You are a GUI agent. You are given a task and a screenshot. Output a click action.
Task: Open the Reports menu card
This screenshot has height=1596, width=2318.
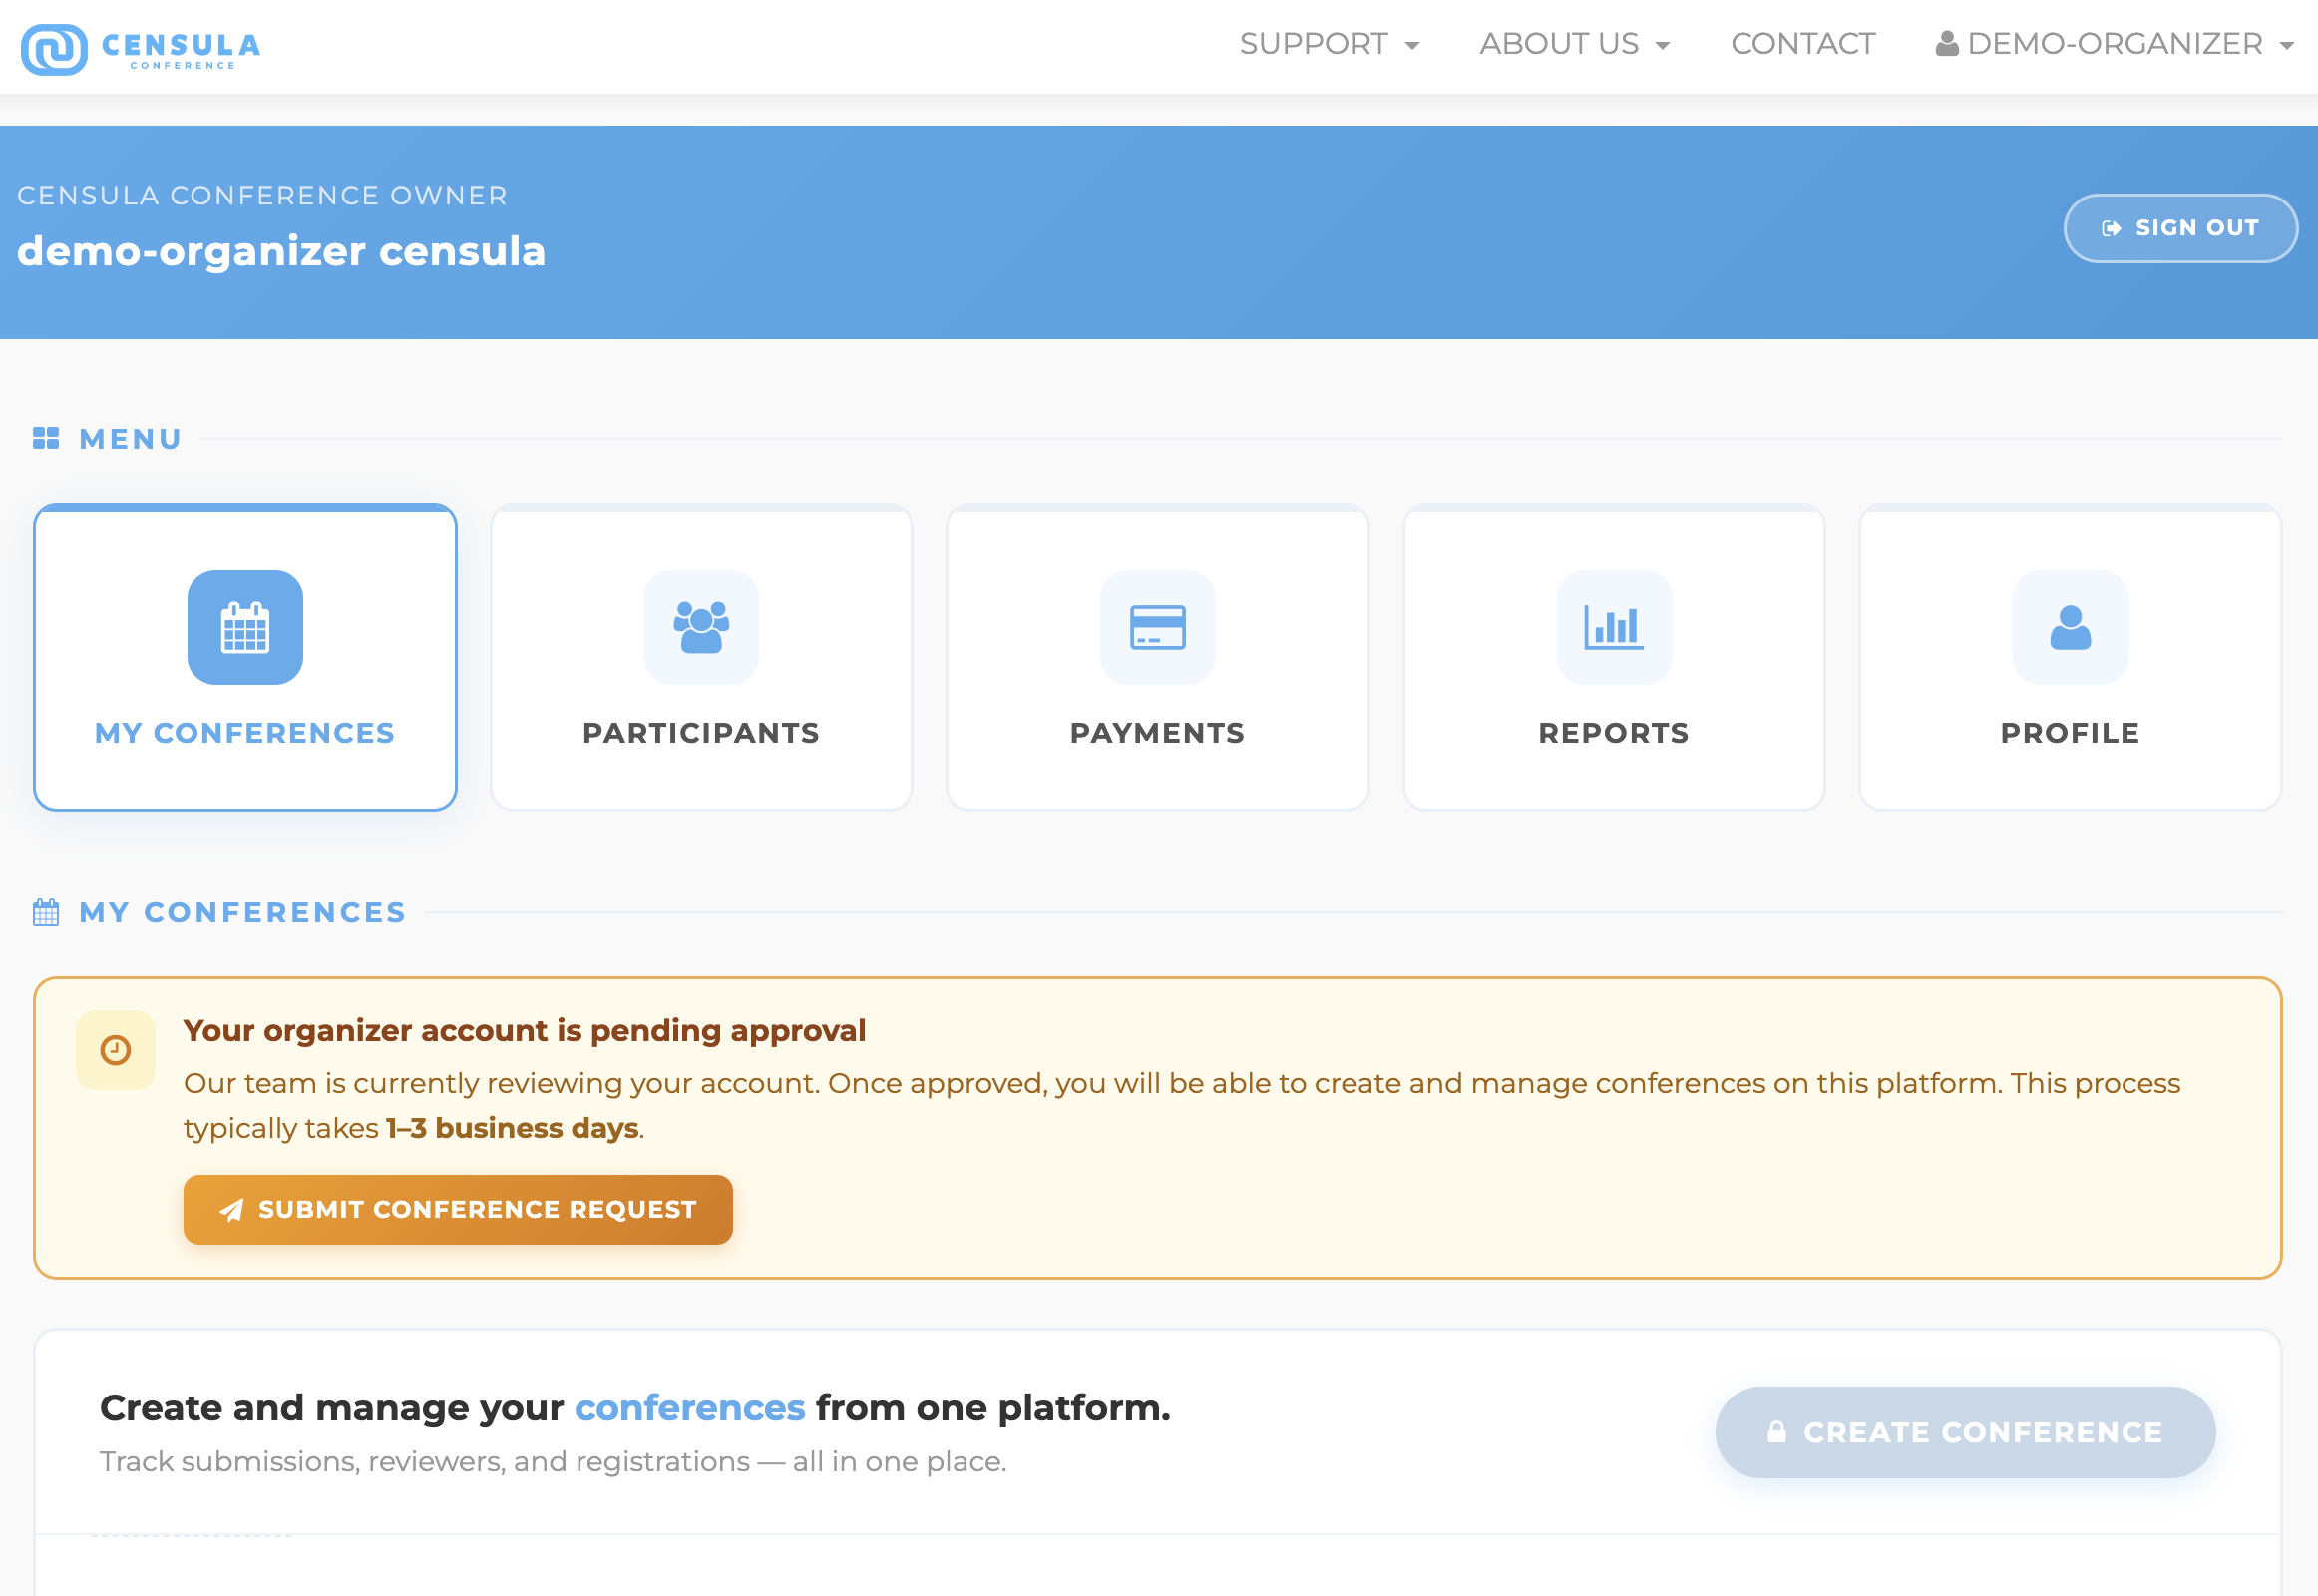pos(1614,658)
